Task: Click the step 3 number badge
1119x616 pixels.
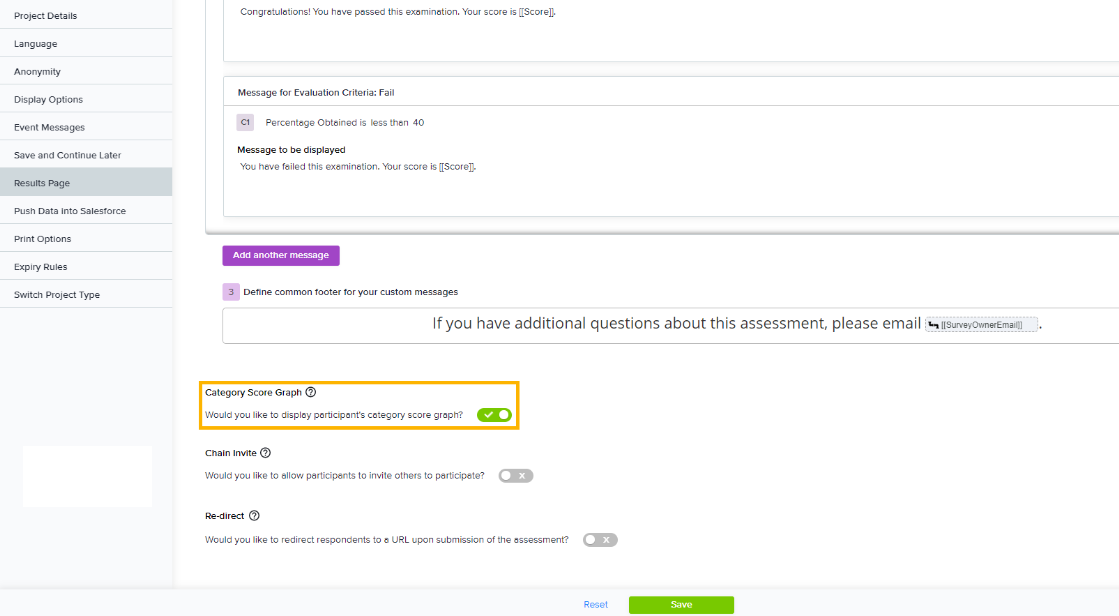Action: [231, 292]
